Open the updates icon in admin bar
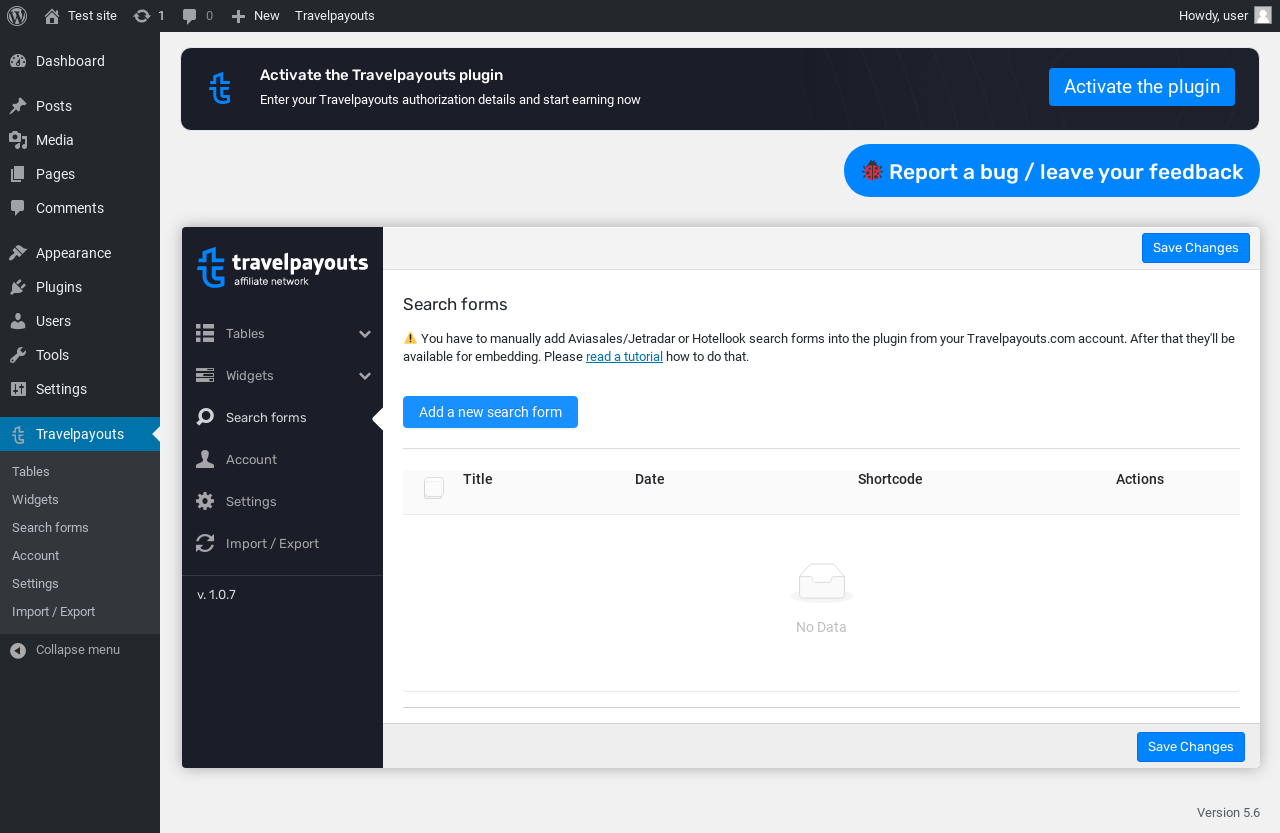 (142, 16)
